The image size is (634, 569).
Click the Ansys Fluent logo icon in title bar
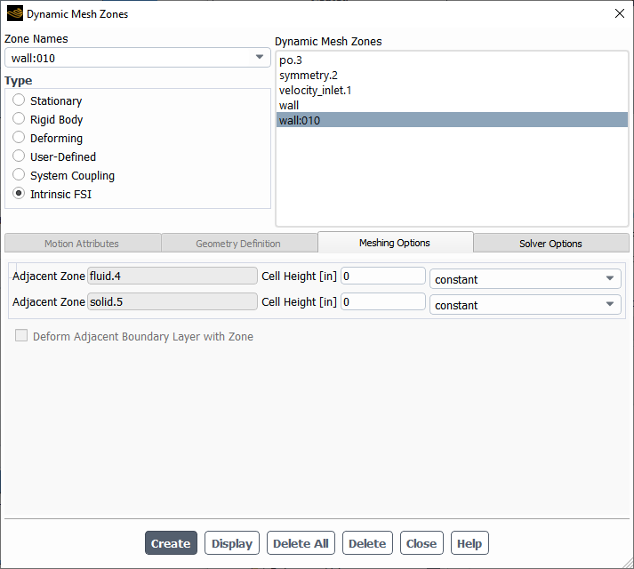click(x=15, y=14)
